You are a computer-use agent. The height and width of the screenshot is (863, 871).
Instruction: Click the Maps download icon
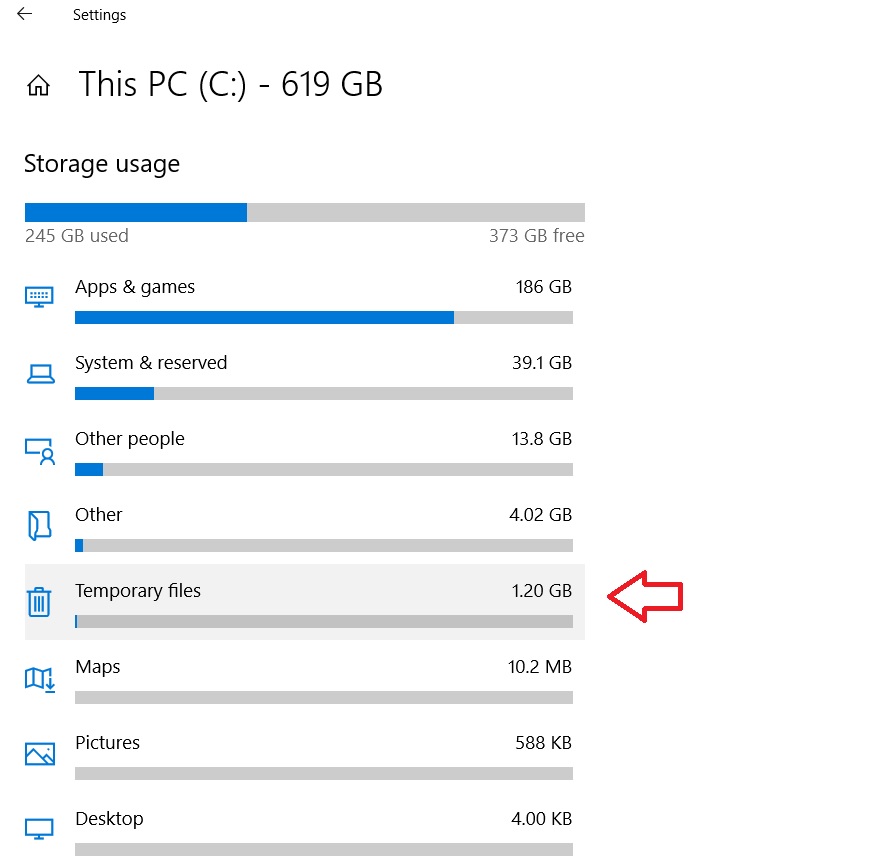pyautogui.click(x=40, y=679)
